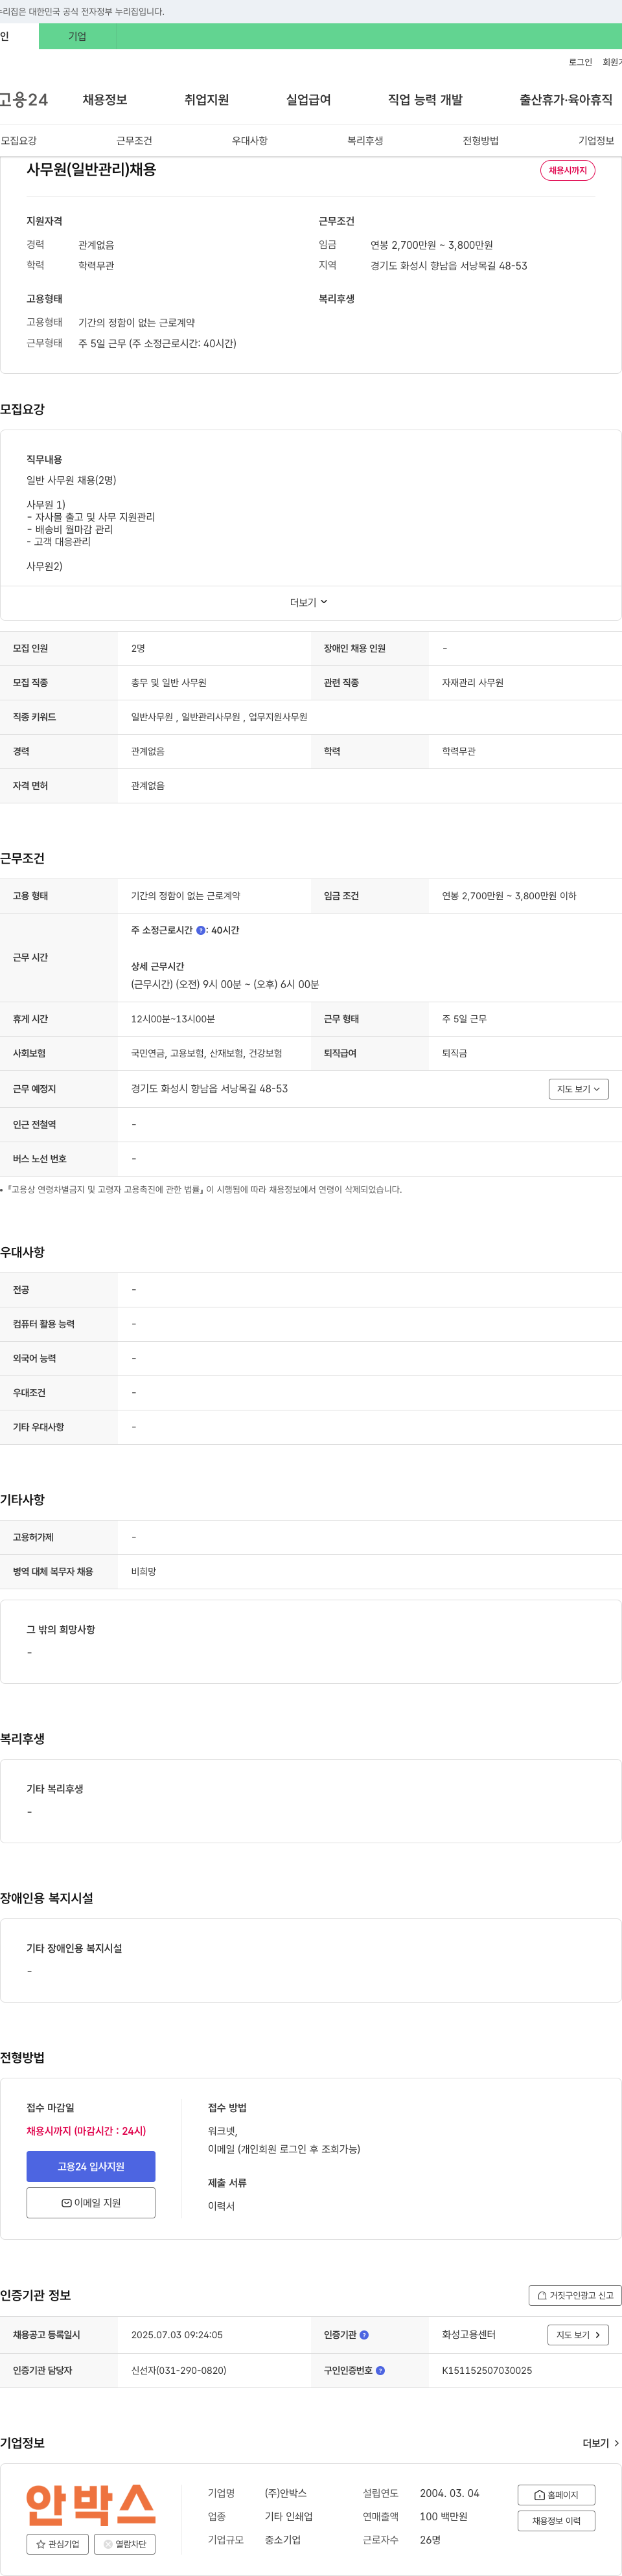The height and width of the screenshot is (2576, 622).
Task: Click the 이메일 지원 button
Action: pos(91,2202)
